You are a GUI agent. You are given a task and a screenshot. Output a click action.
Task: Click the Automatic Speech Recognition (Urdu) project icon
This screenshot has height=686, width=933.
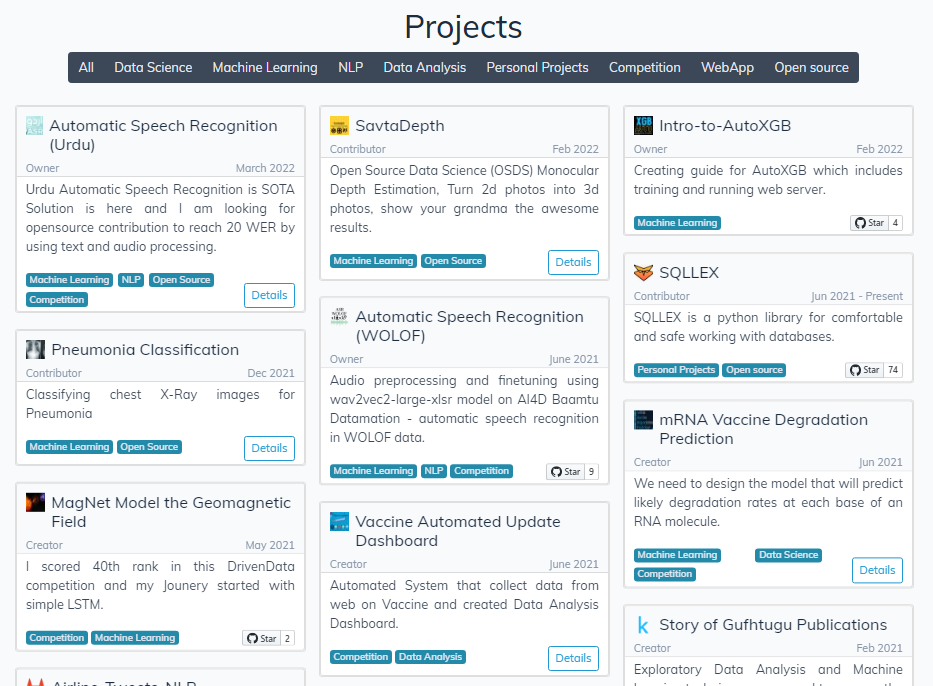(x=35, y=126)
